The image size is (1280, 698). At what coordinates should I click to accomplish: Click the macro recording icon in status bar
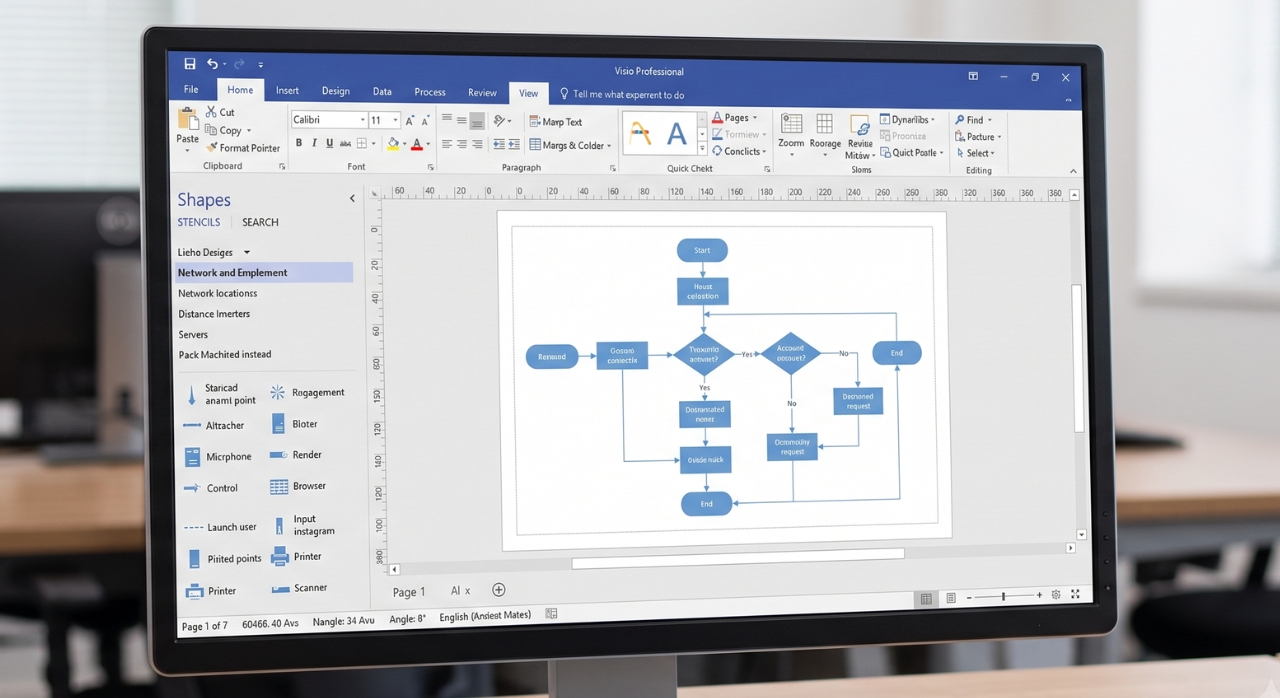(x=551, y=614)
